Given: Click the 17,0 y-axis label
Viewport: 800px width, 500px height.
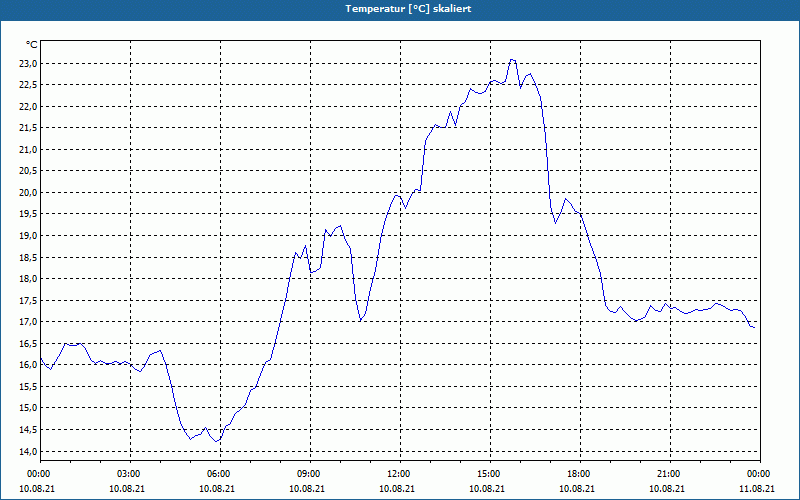Looking at the screenshot, I should tap(28, 322).
